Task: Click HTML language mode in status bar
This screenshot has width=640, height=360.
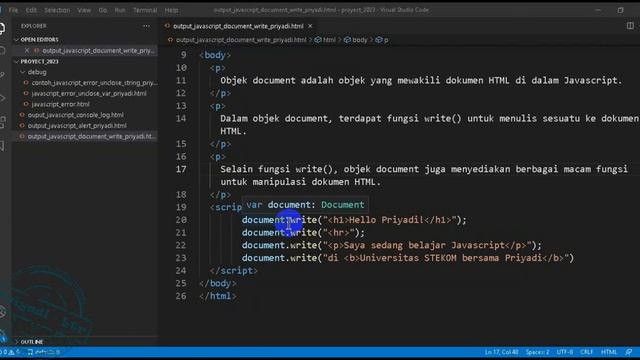Action: (x=609, y=352)
